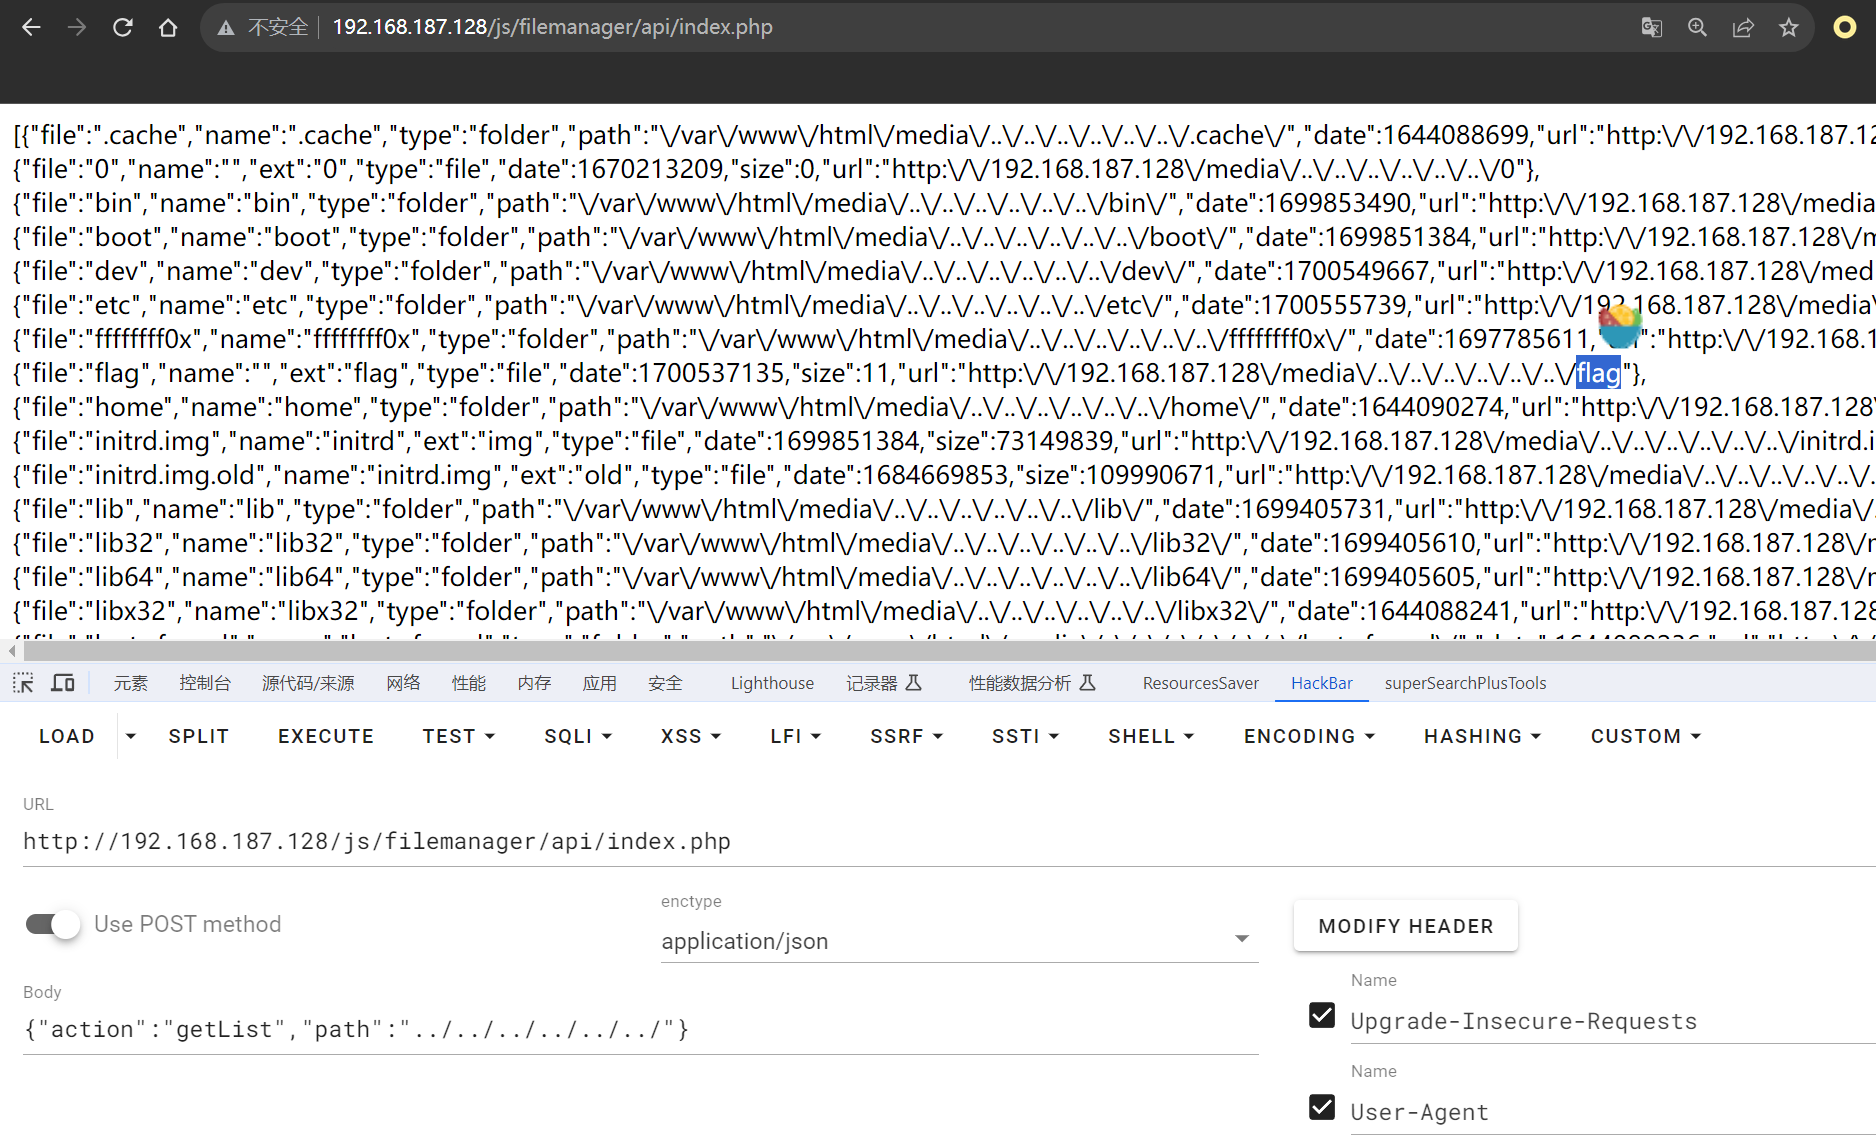Viewport: 1876px width, 1137px height.
Task: Select the HackBar tab
Action: tap(1322, 683)
